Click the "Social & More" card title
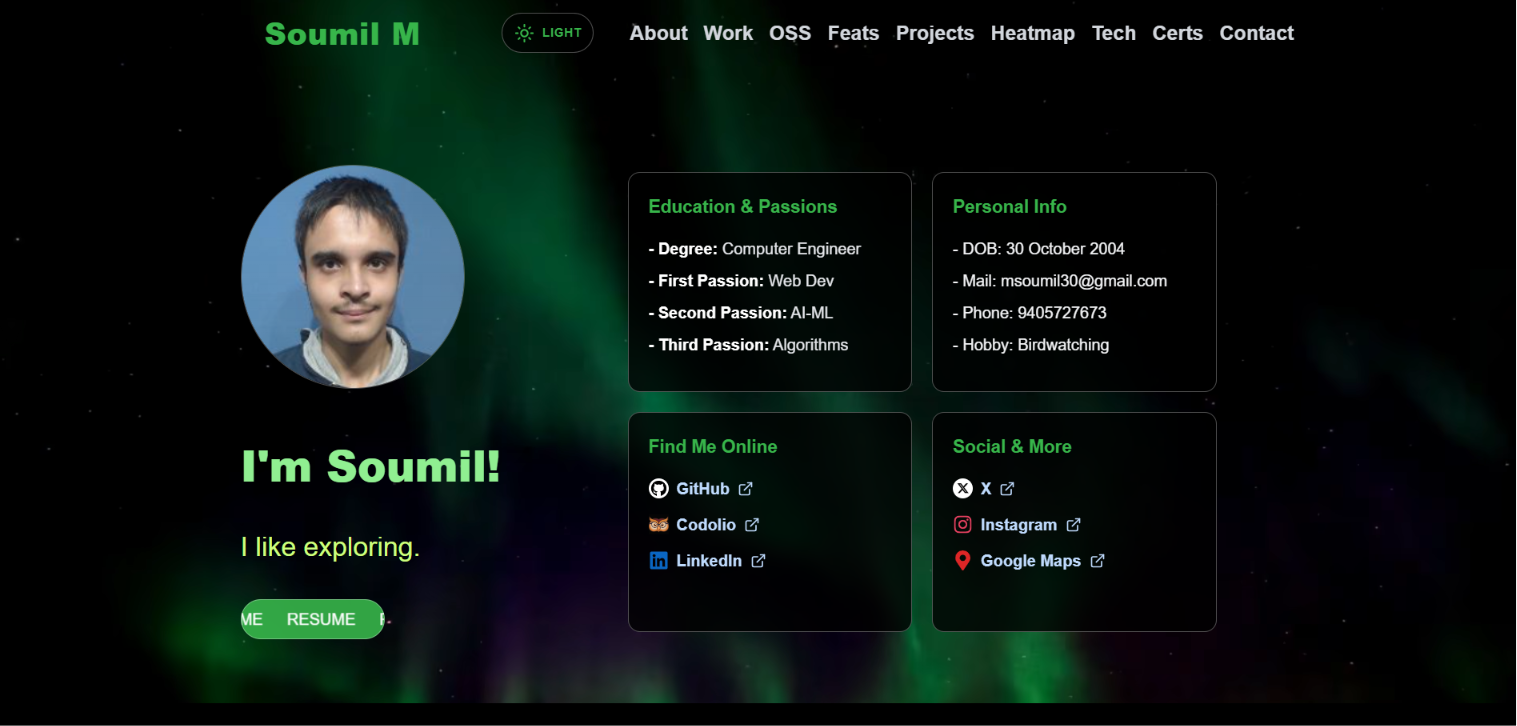The width and height of the screenshot is (1517, 726). point(1012,447)
